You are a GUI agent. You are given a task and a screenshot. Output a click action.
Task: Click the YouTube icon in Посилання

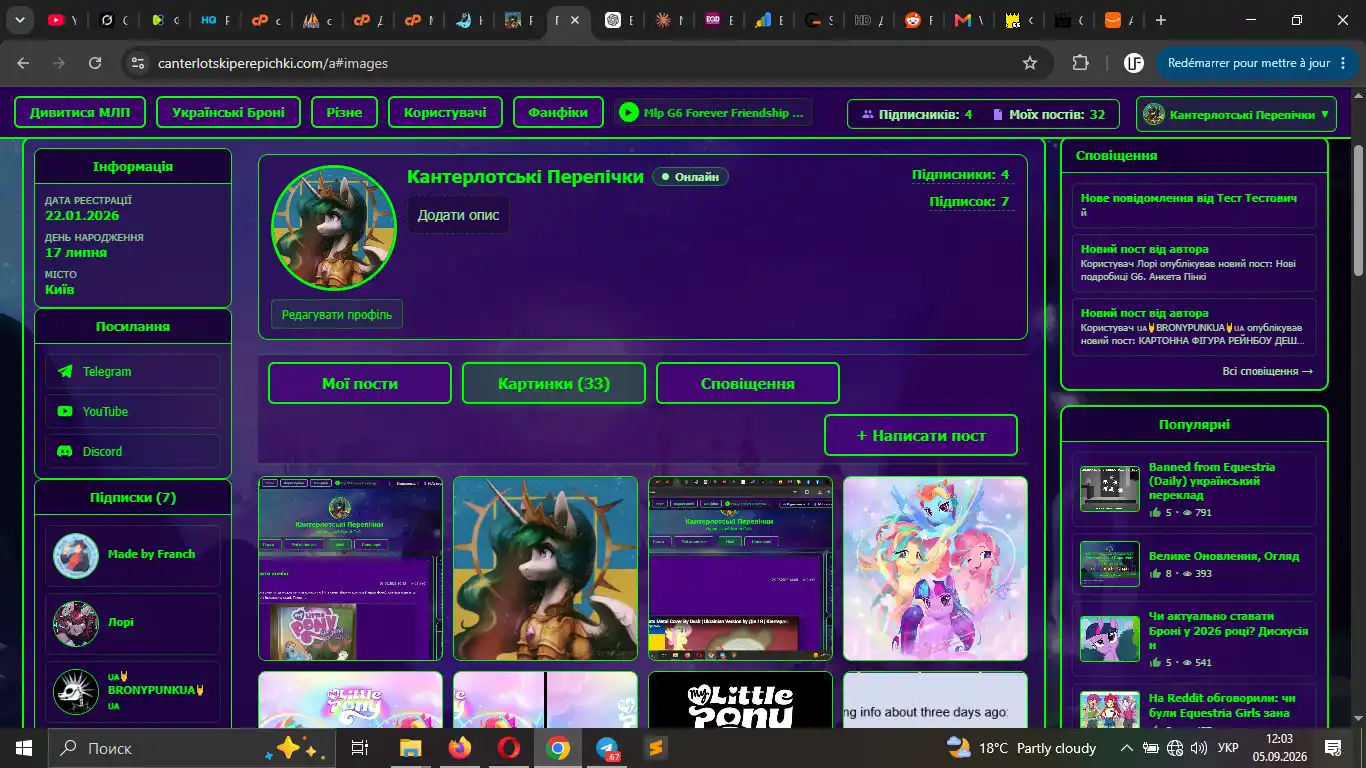[65, 411]
